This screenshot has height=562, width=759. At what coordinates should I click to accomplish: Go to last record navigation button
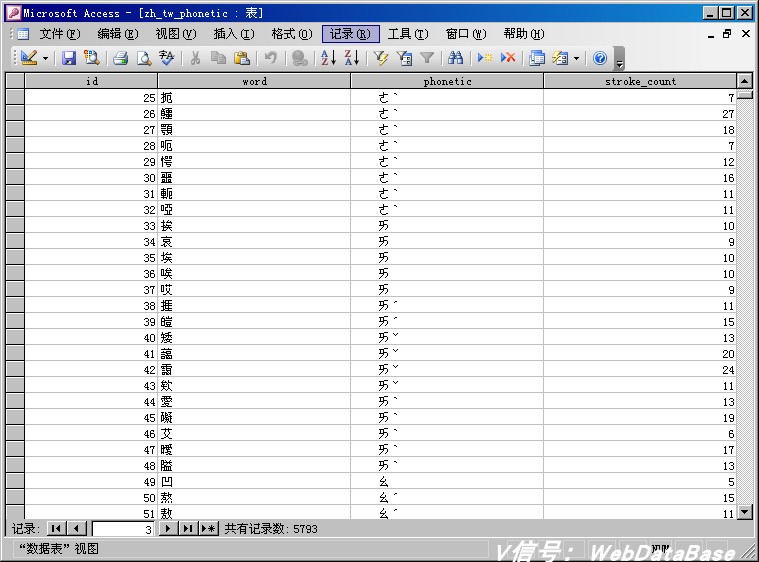click(x=188, y=529)
